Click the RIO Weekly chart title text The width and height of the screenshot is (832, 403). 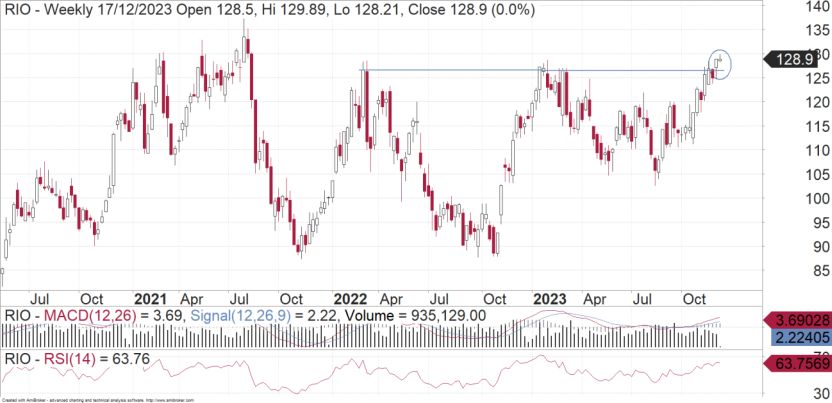click(270, 9)
